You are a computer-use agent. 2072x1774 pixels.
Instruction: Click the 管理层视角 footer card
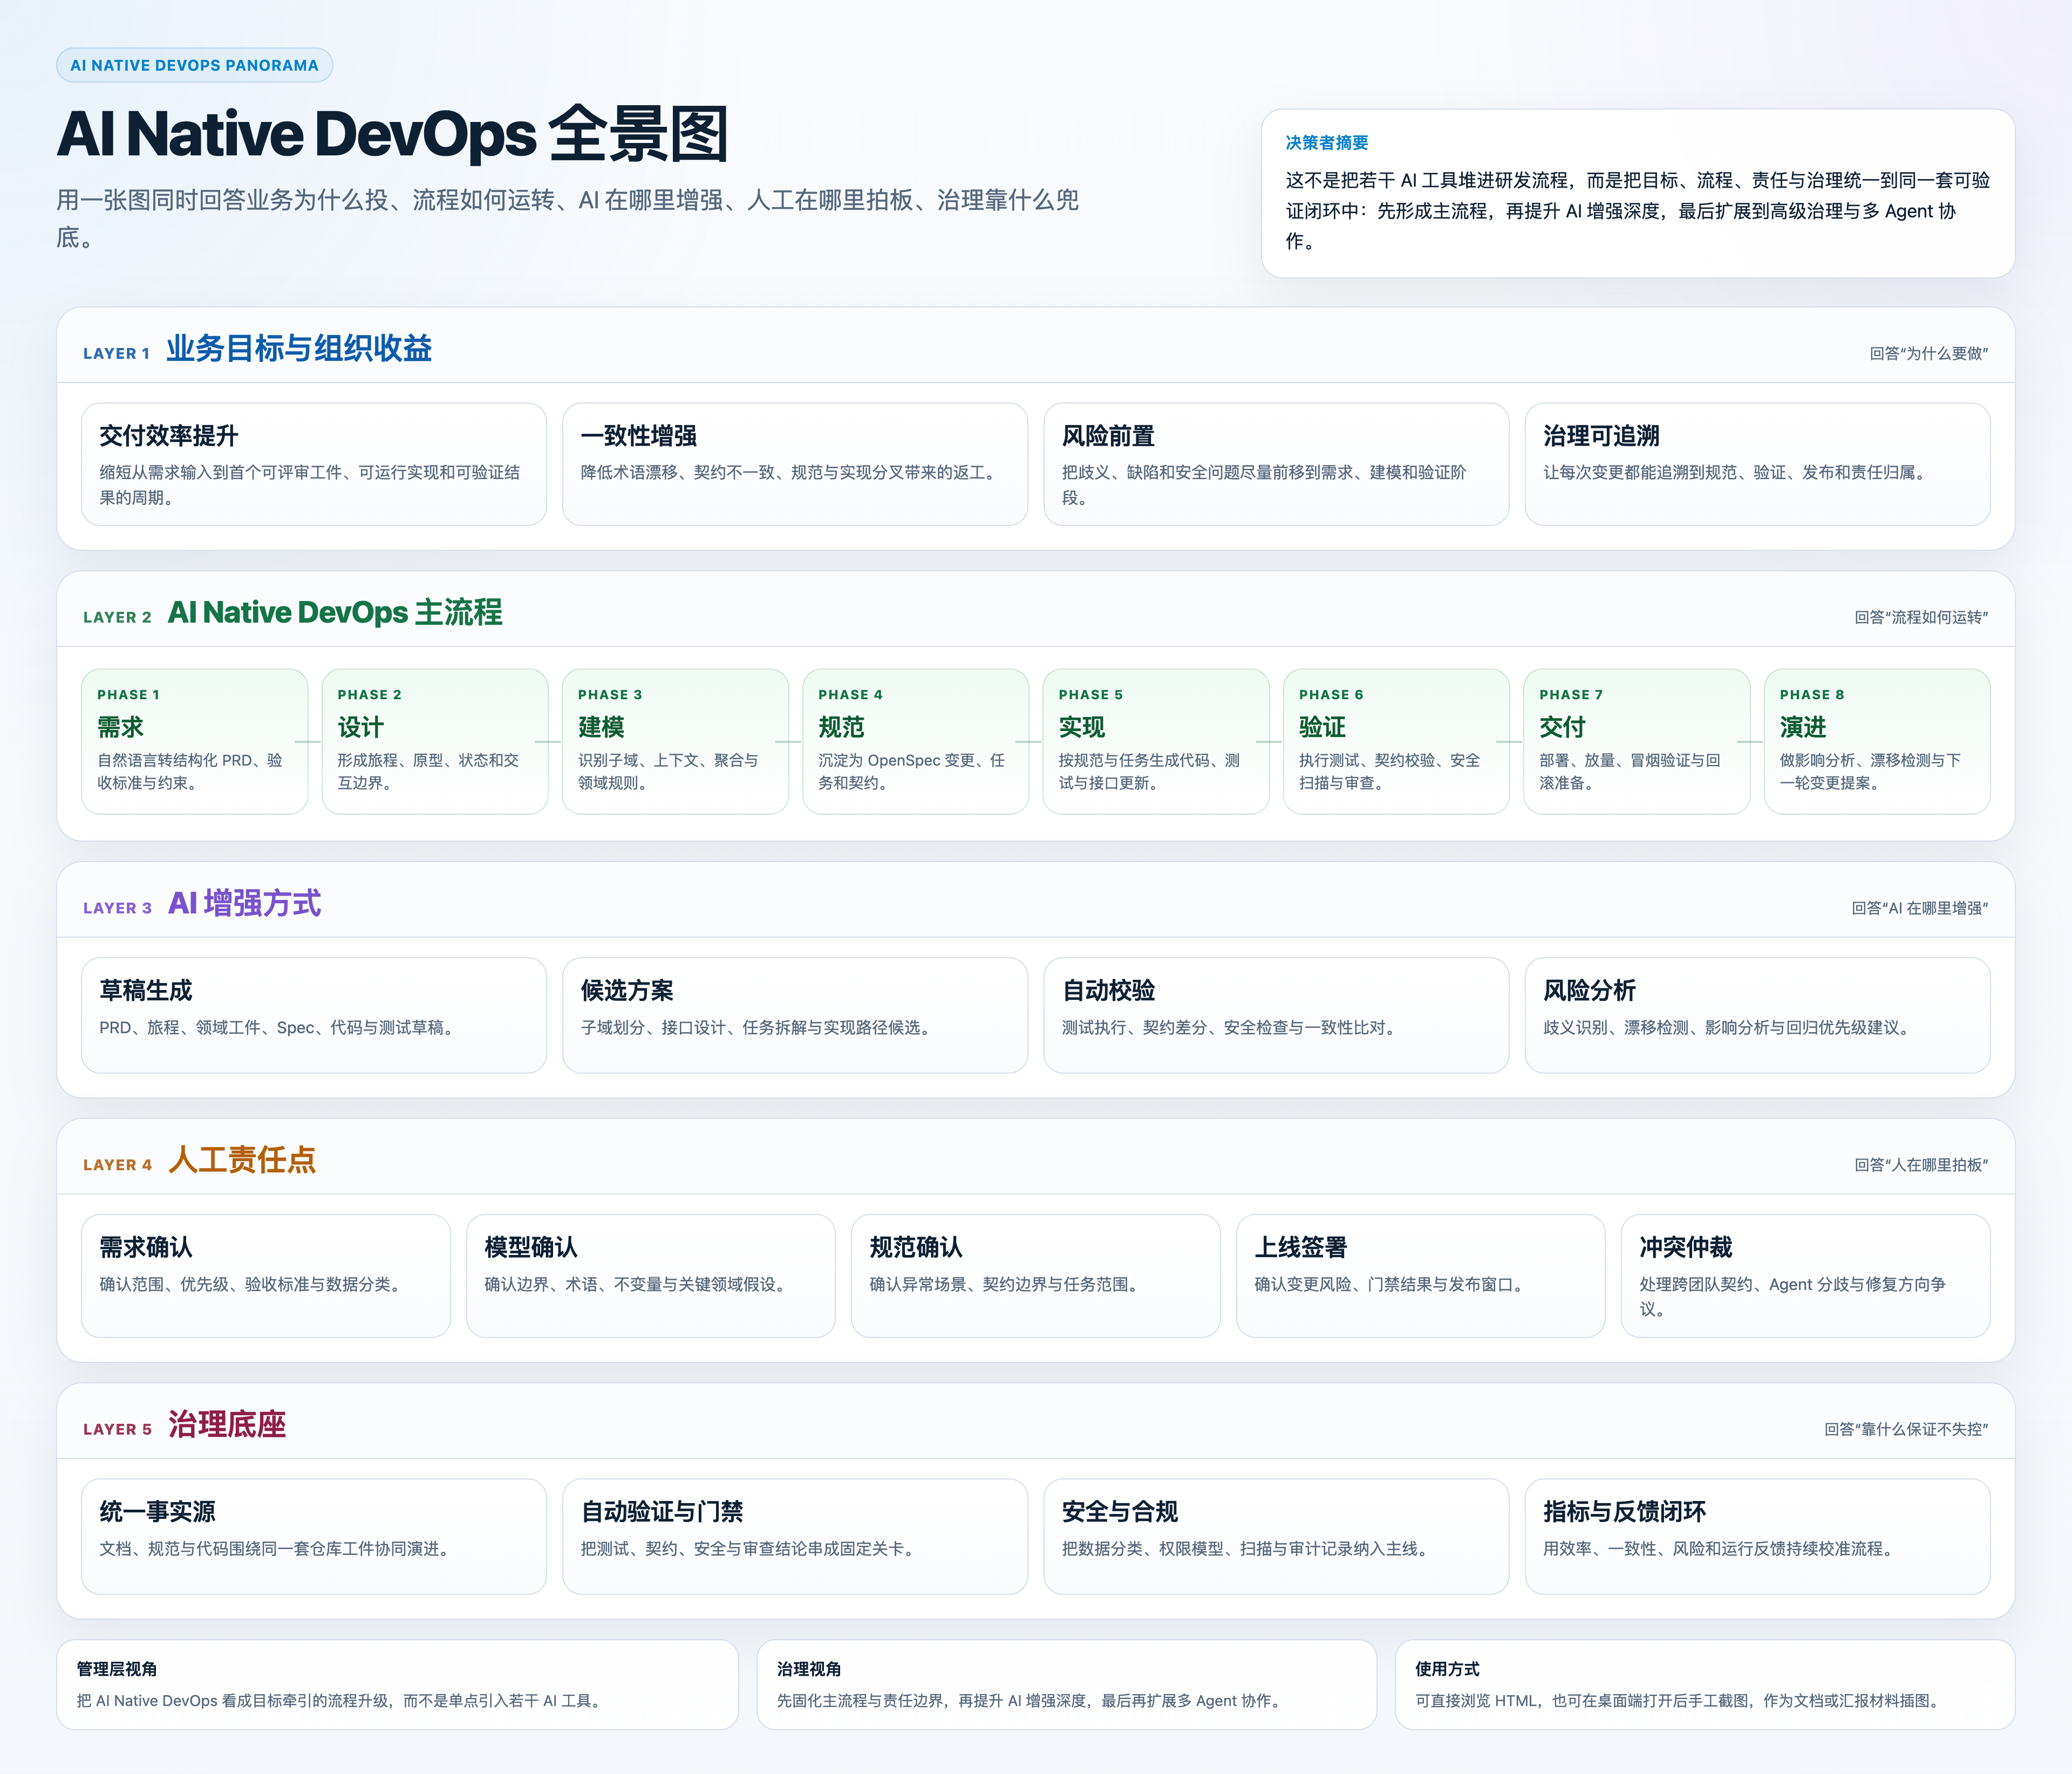coord(397,1684)
